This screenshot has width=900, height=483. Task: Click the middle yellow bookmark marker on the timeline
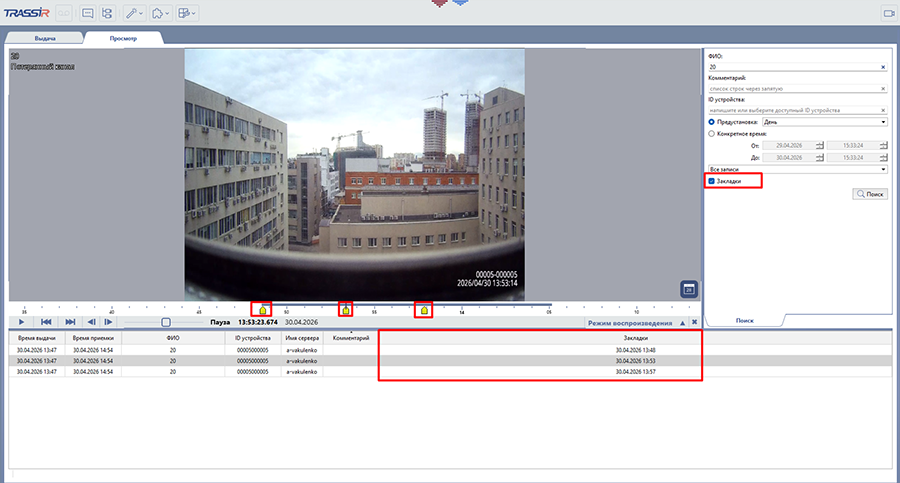tap(346, 310)
